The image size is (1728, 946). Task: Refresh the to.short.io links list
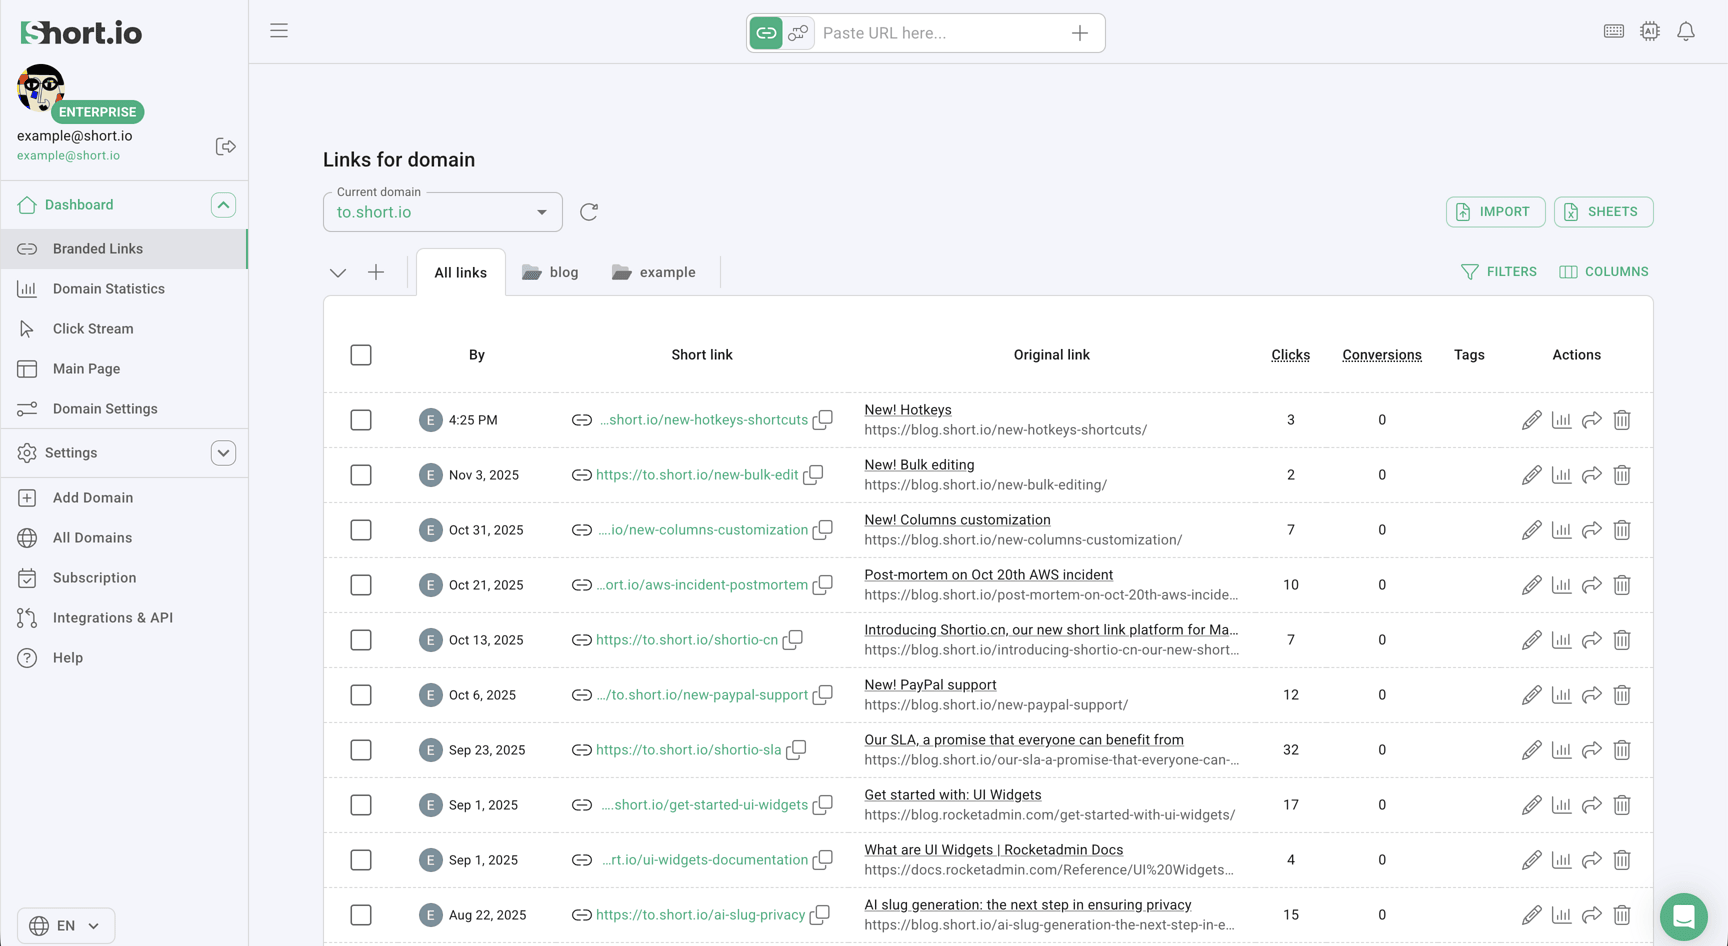coord(589,212)
